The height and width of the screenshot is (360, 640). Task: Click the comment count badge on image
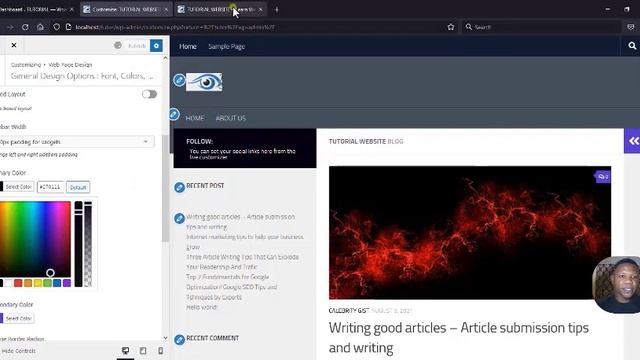pyautogui.click(x=603, y=177)
